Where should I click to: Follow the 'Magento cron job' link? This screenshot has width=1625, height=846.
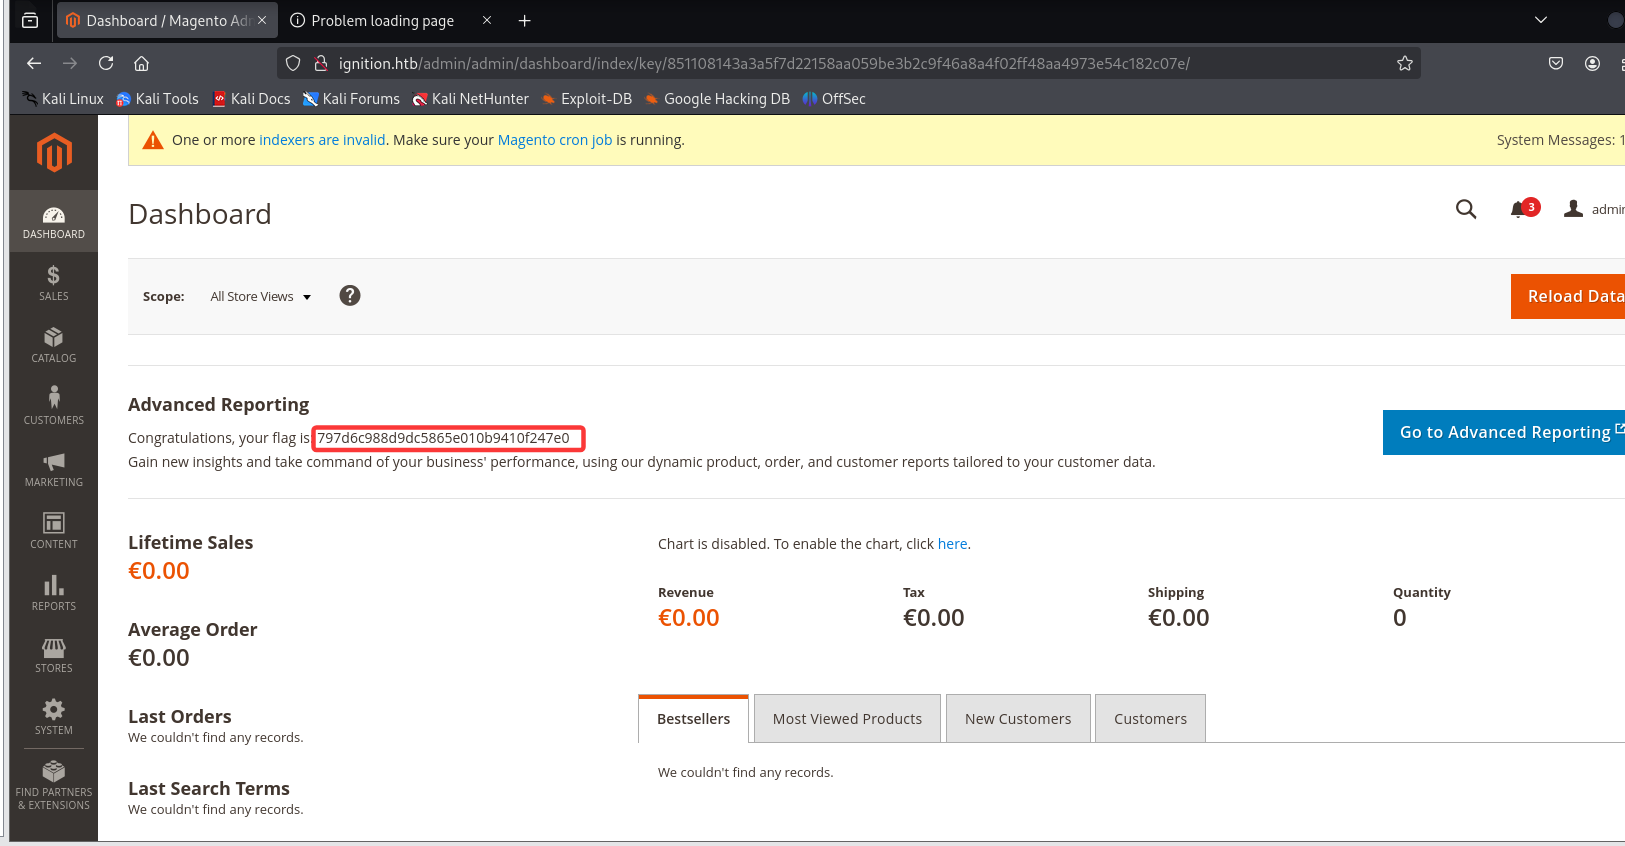[x=555, y=140]
